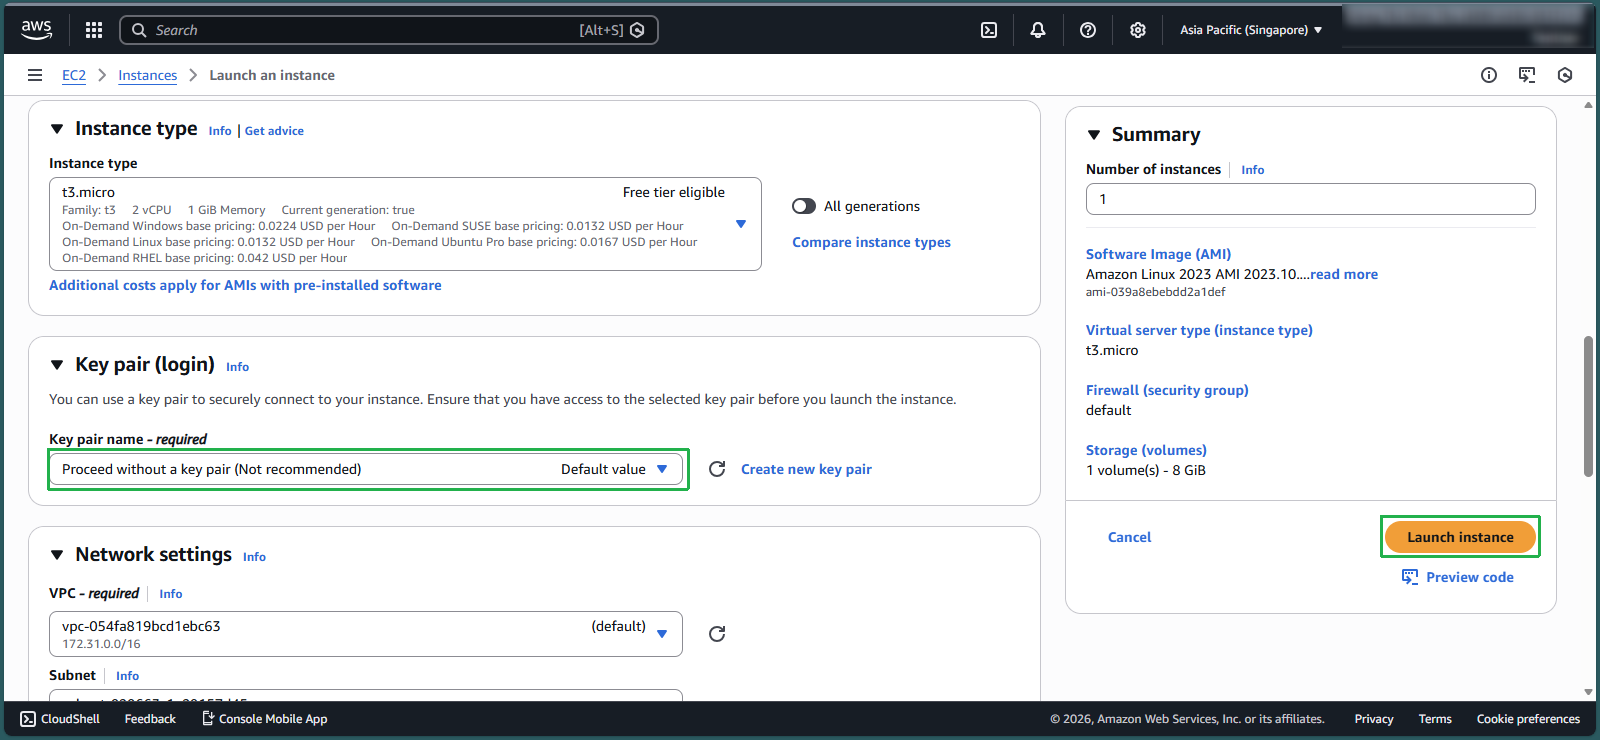Refresh the VPC list

pyautogui.click(x=717, y=634)
